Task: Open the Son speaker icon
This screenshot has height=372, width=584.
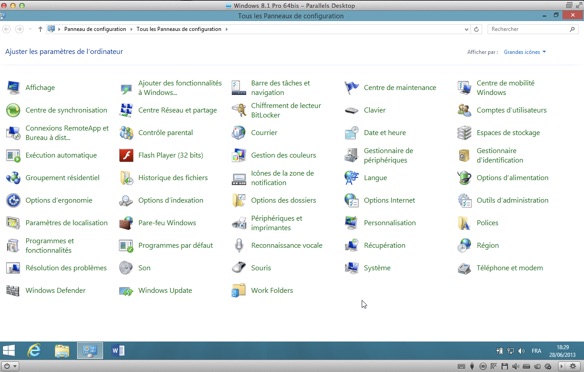Action: [126, 268]
